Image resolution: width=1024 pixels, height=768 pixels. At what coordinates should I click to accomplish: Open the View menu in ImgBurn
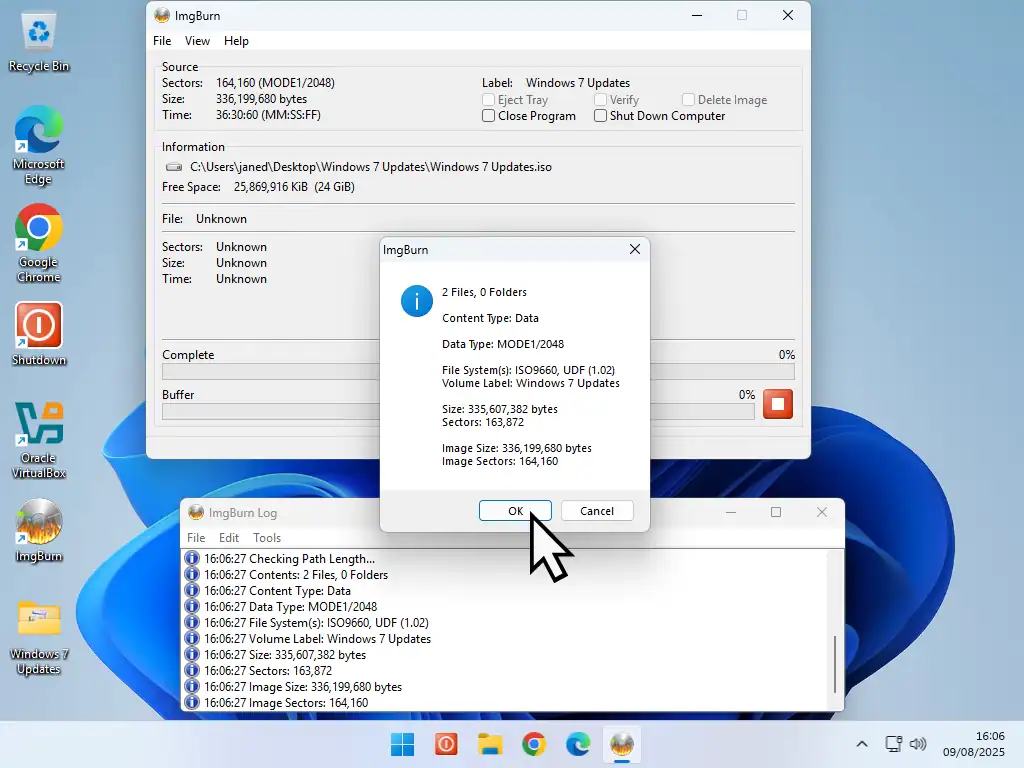coord(197,41)
